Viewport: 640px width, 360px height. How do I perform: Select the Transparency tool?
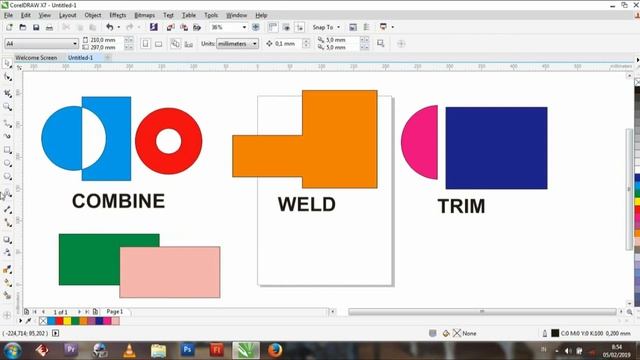(x=7, y=253)
